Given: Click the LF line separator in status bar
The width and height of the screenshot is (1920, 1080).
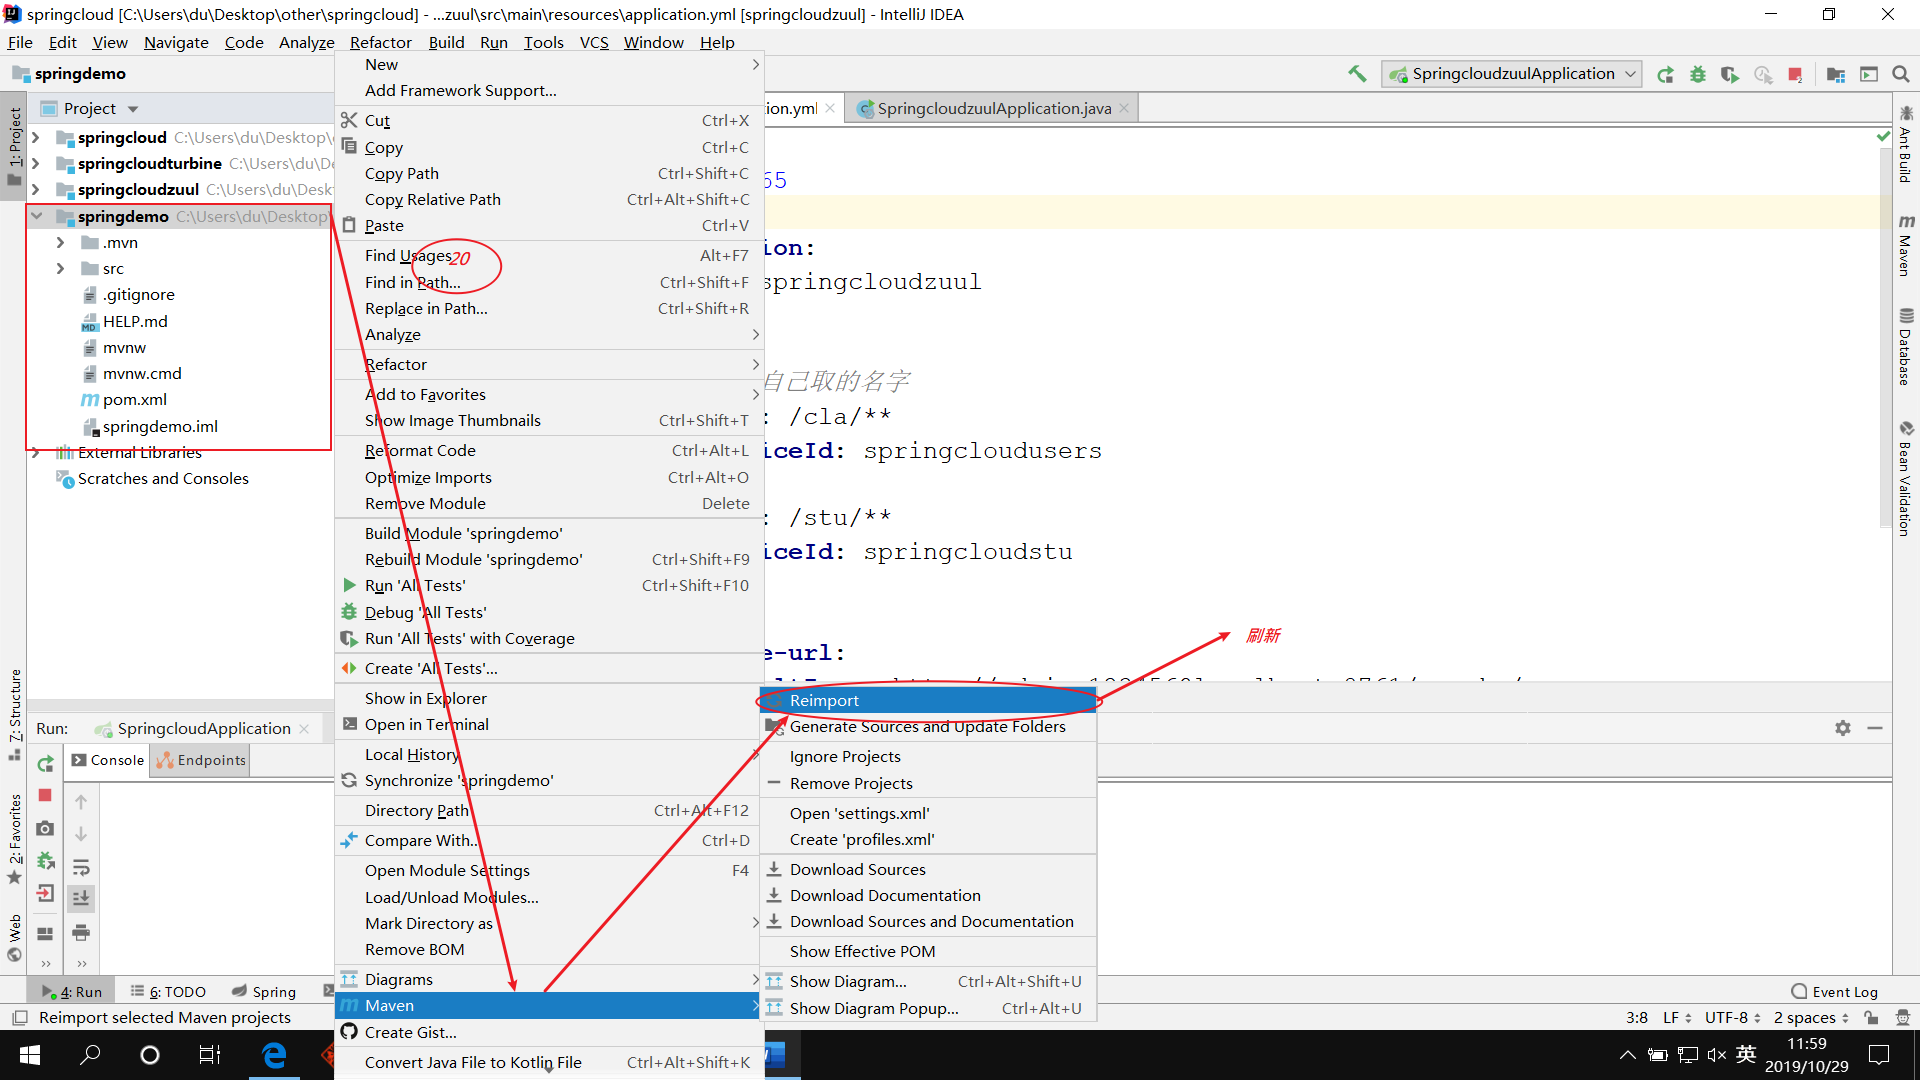Looking at the screenshot, I should (x=1677, y=1018).
